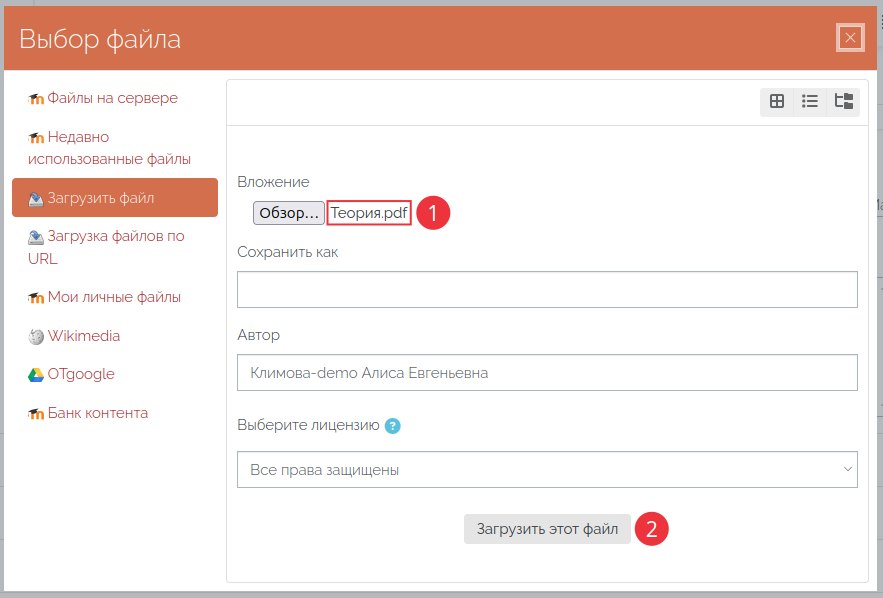This screenshot has width=883, height=598.
Task: Click the license help question icon
Action: coord(393,426)
